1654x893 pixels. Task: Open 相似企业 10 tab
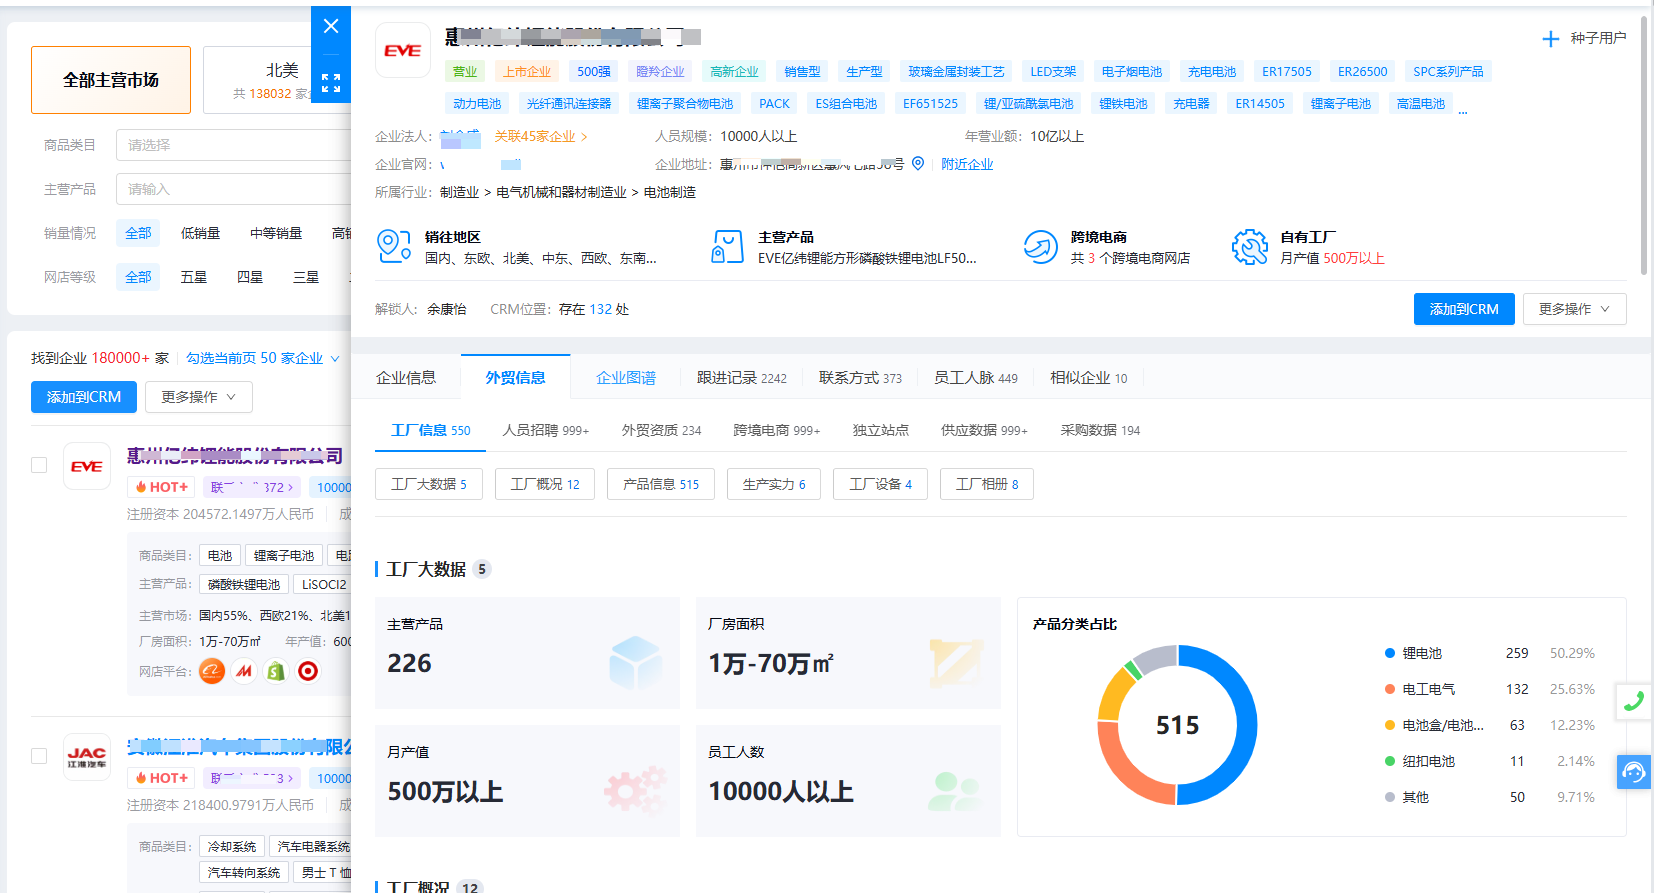click(1089, 377)
